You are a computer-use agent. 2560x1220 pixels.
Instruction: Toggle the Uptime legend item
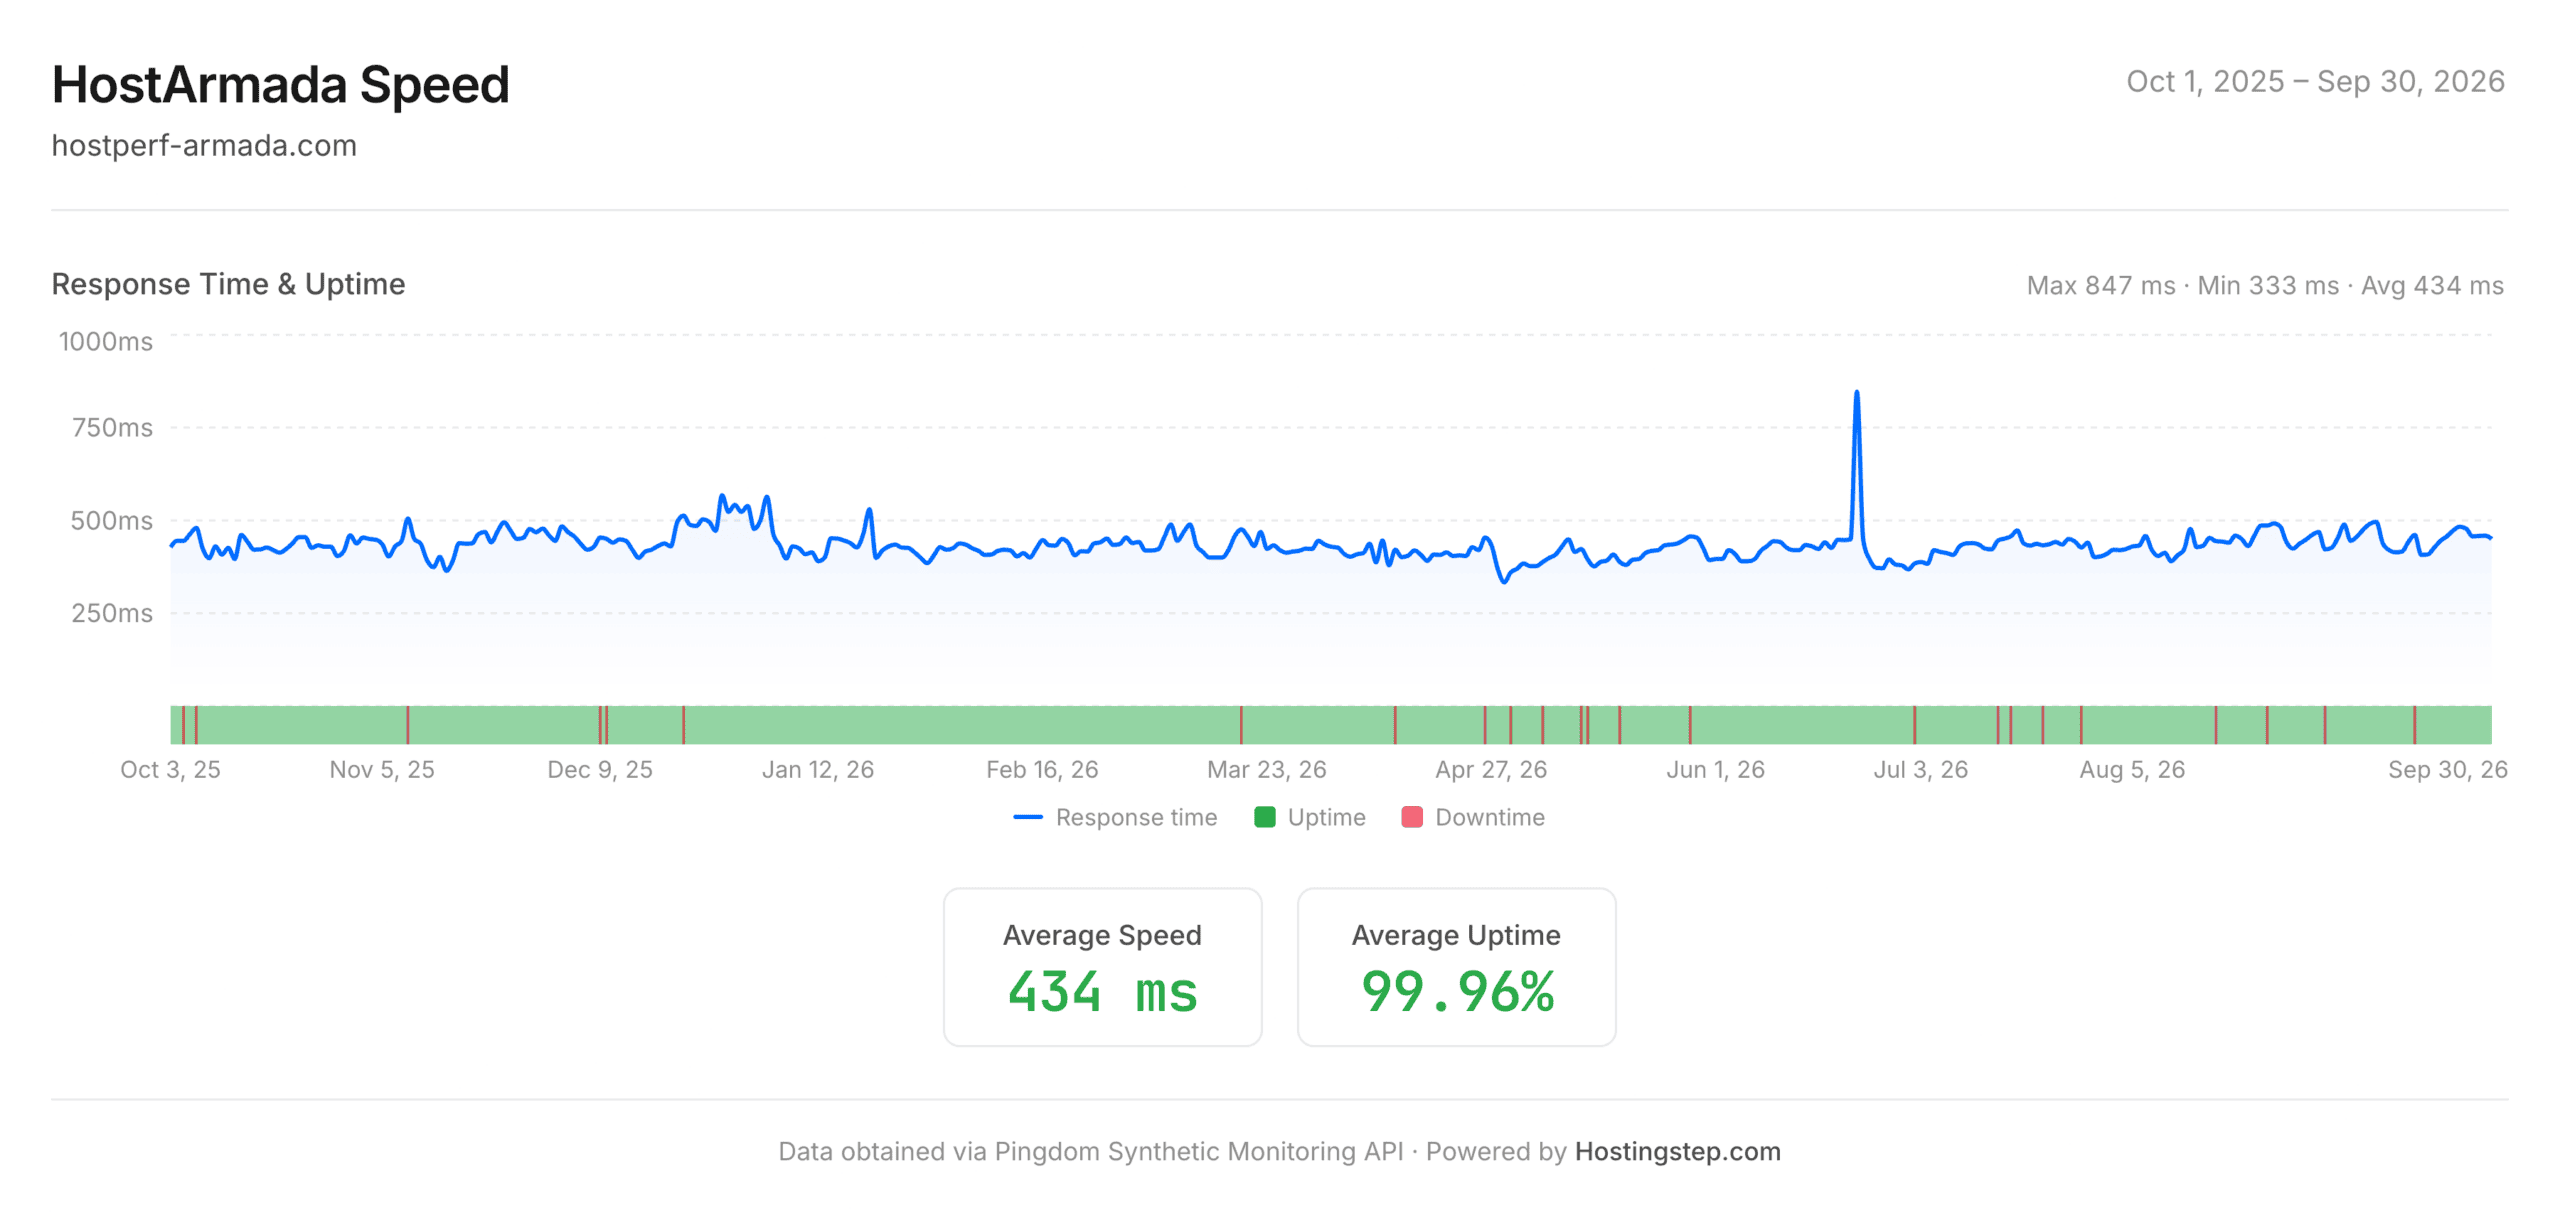1310,817
